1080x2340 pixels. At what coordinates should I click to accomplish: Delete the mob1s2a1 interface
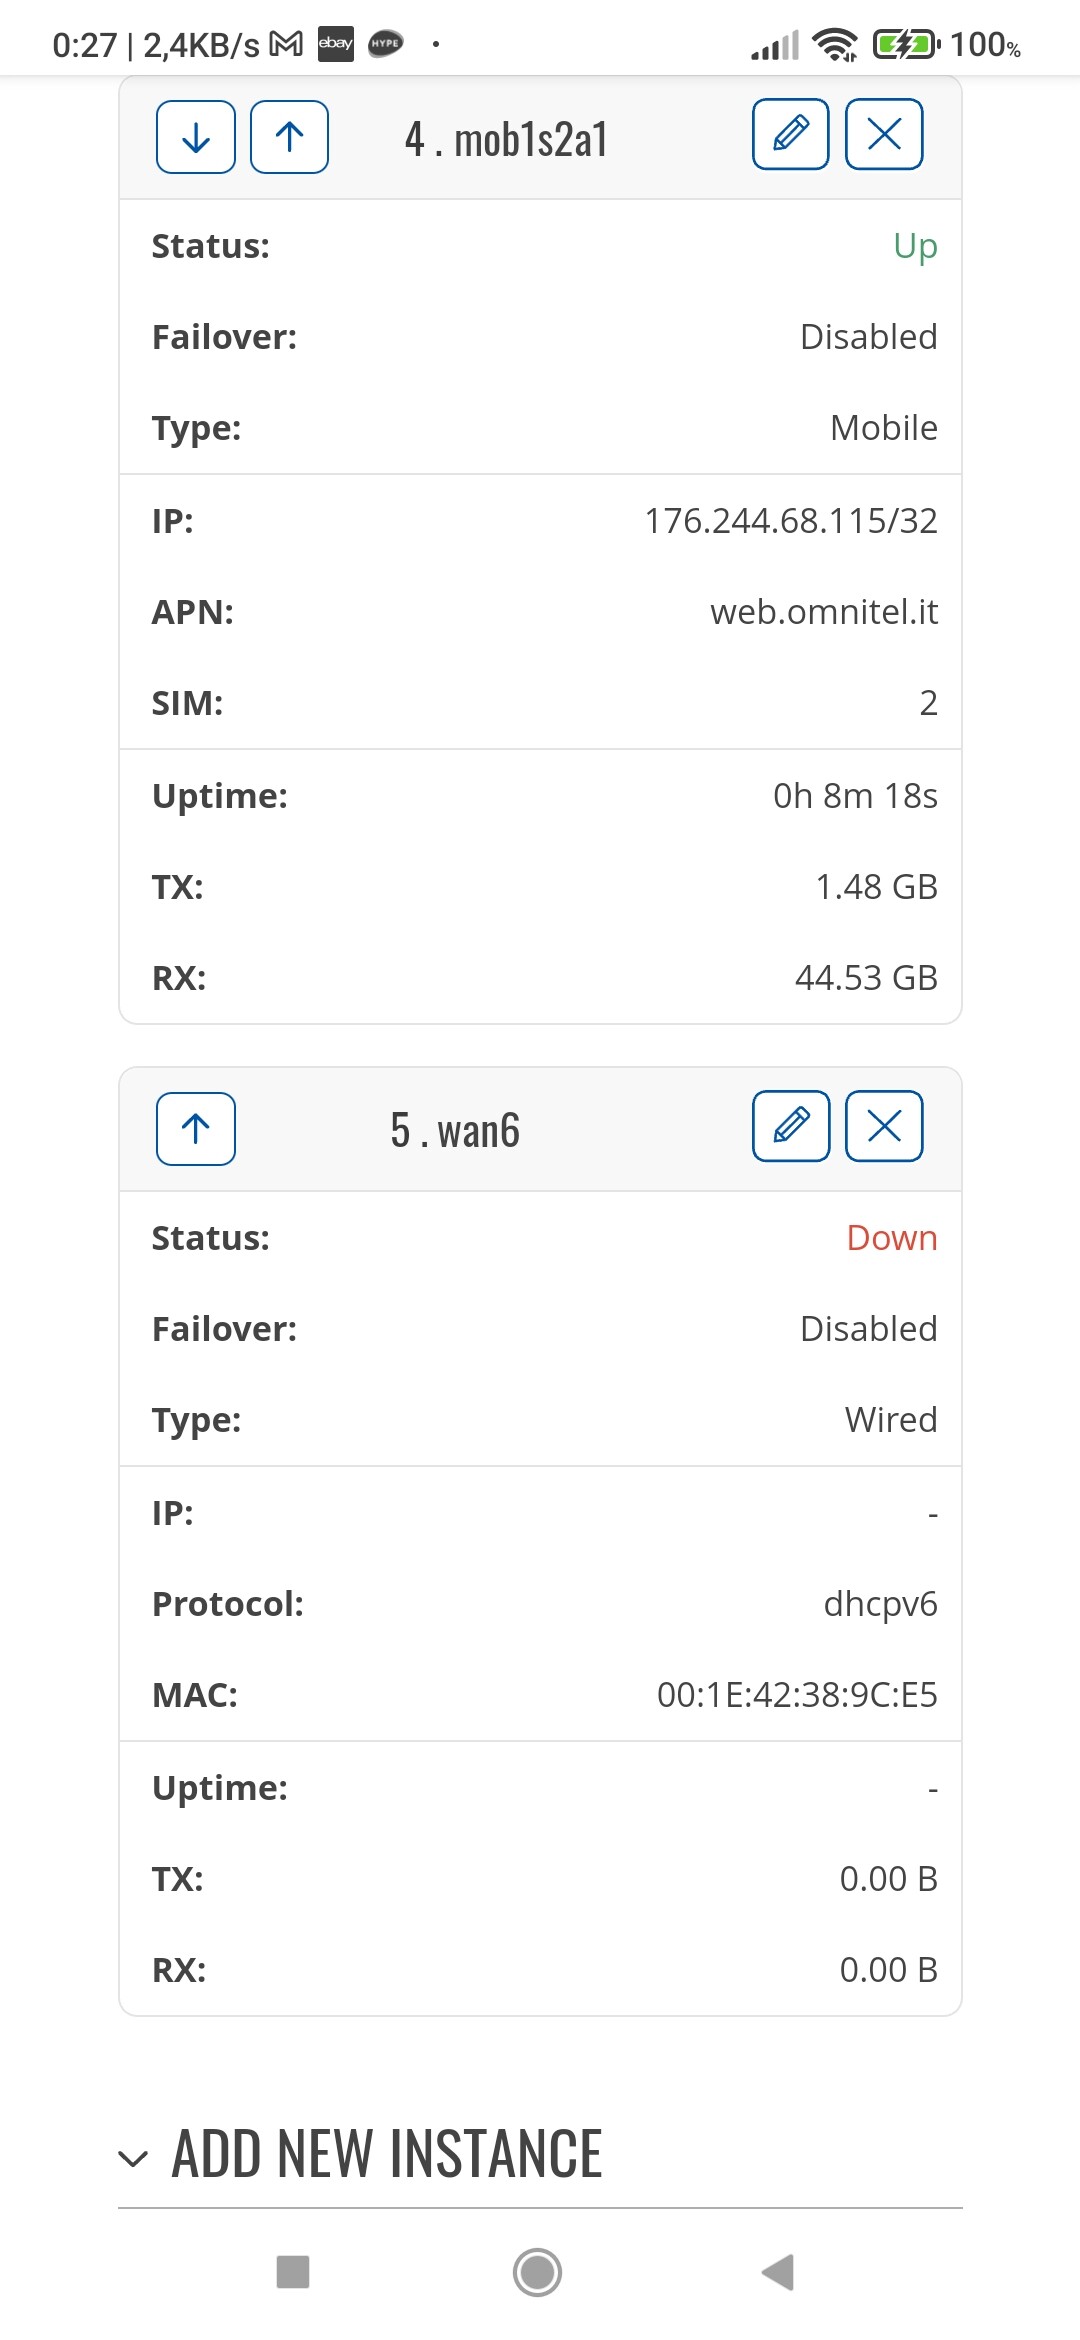click(x=884, y=134)
